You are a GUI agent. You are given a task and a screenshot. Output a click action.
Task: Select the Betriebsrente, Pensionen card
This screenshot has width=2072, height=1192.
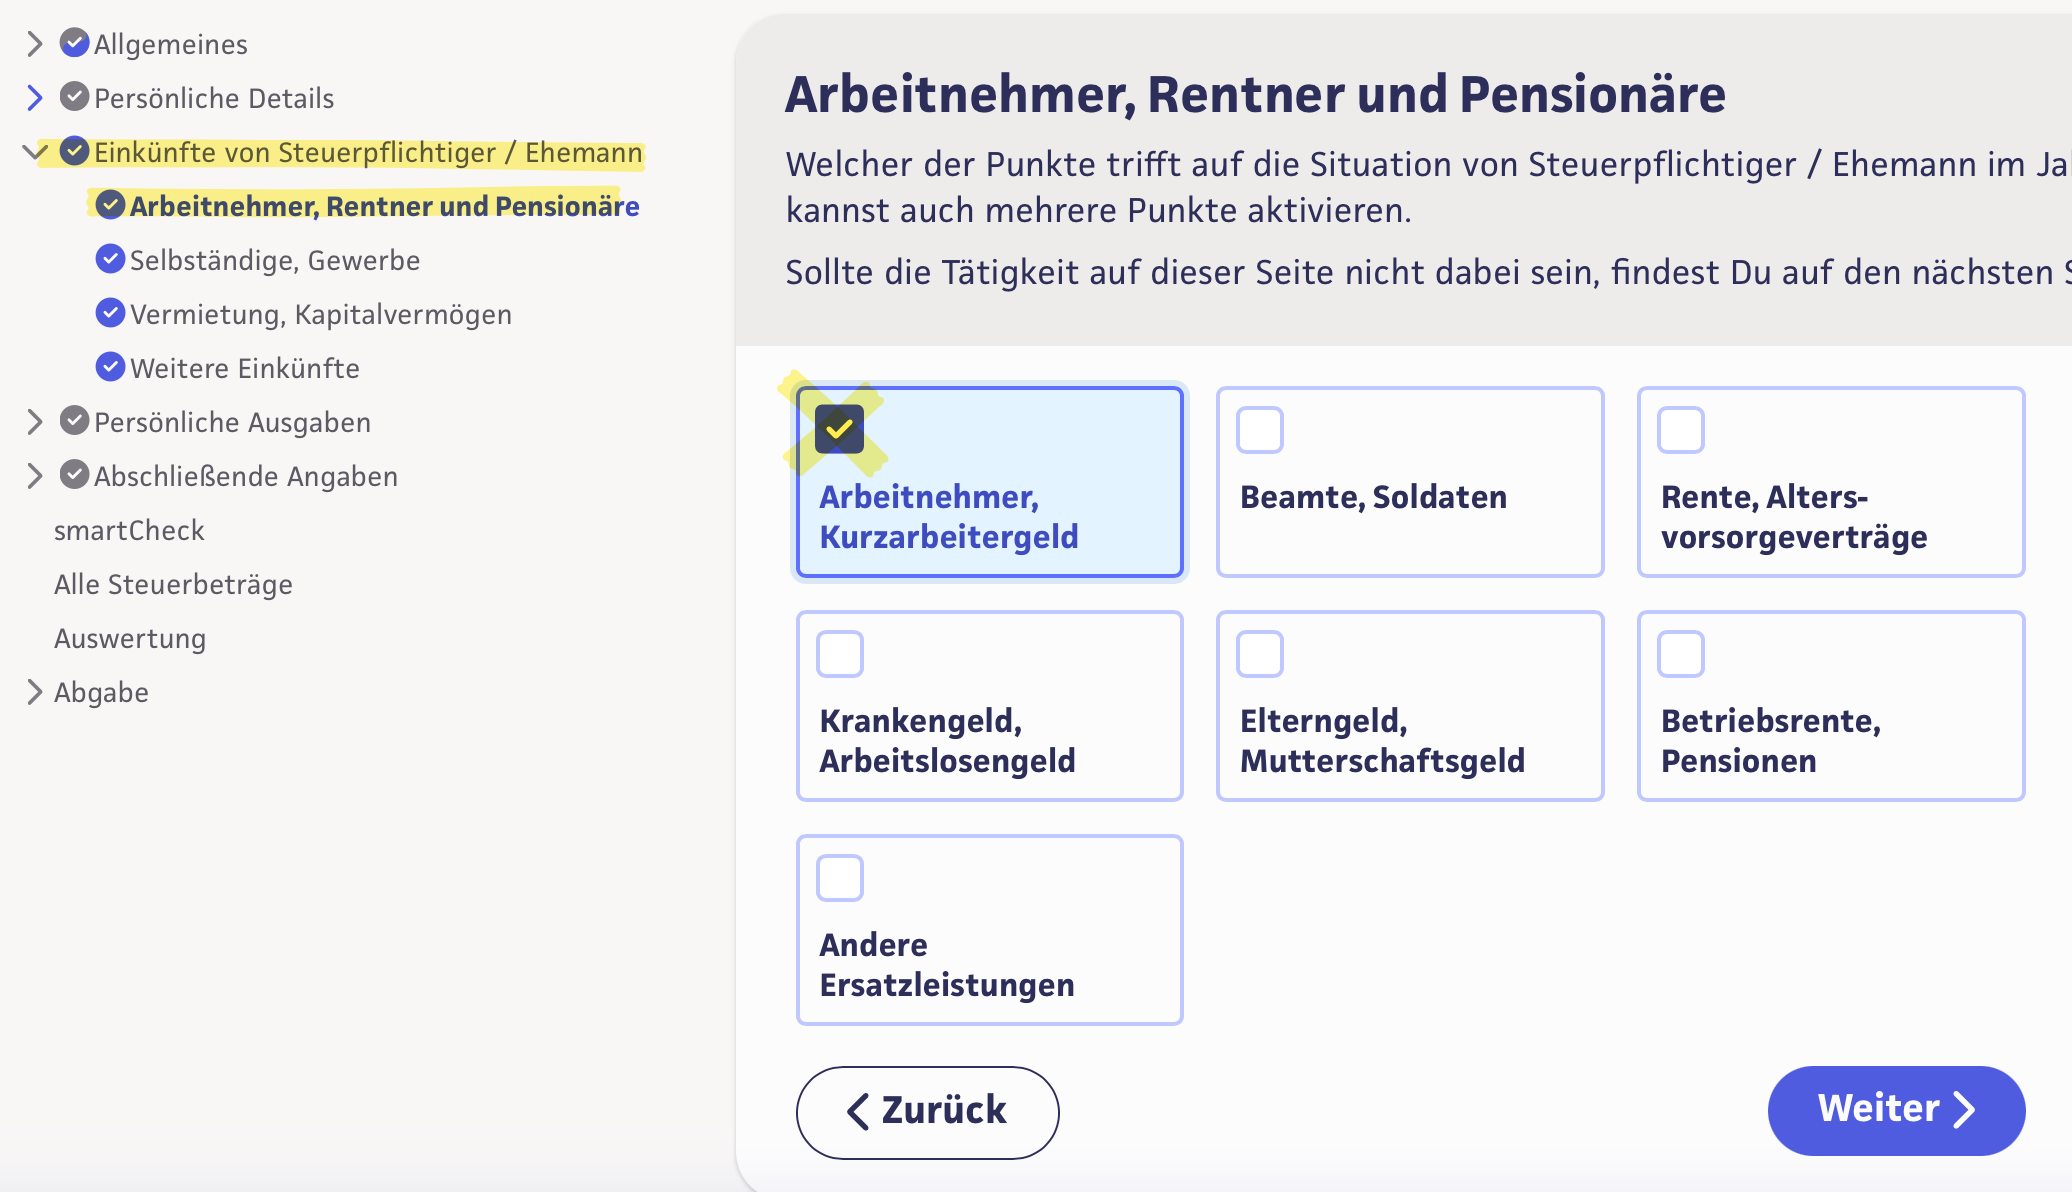tap(1830, 706)
